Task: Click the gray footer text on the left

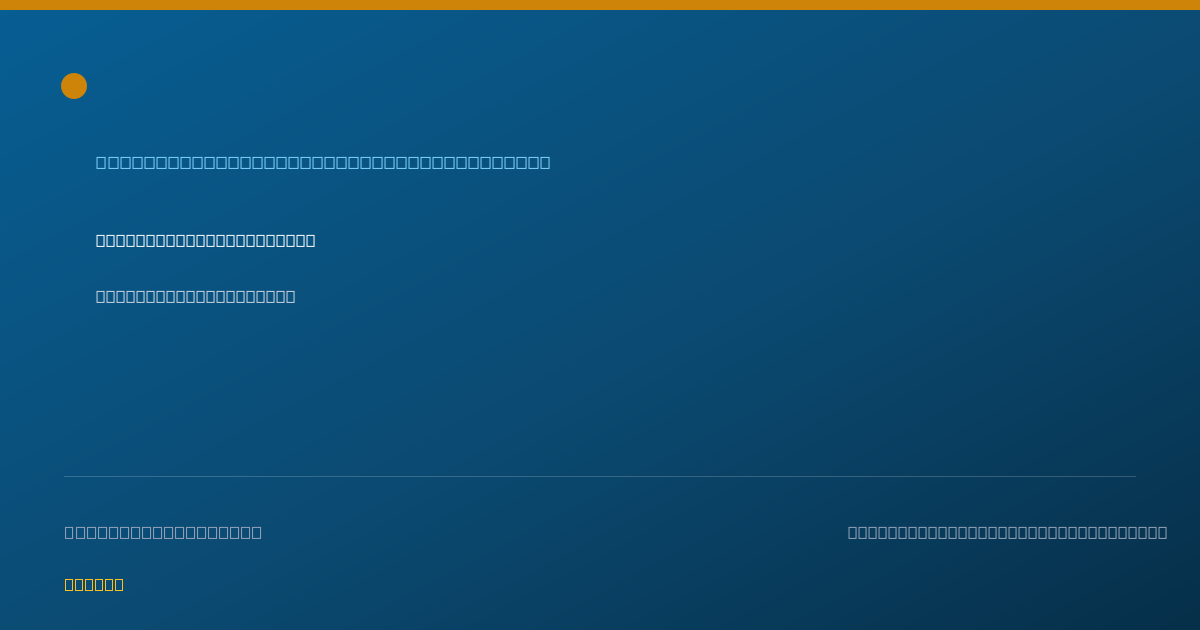Action: [163, 532]
